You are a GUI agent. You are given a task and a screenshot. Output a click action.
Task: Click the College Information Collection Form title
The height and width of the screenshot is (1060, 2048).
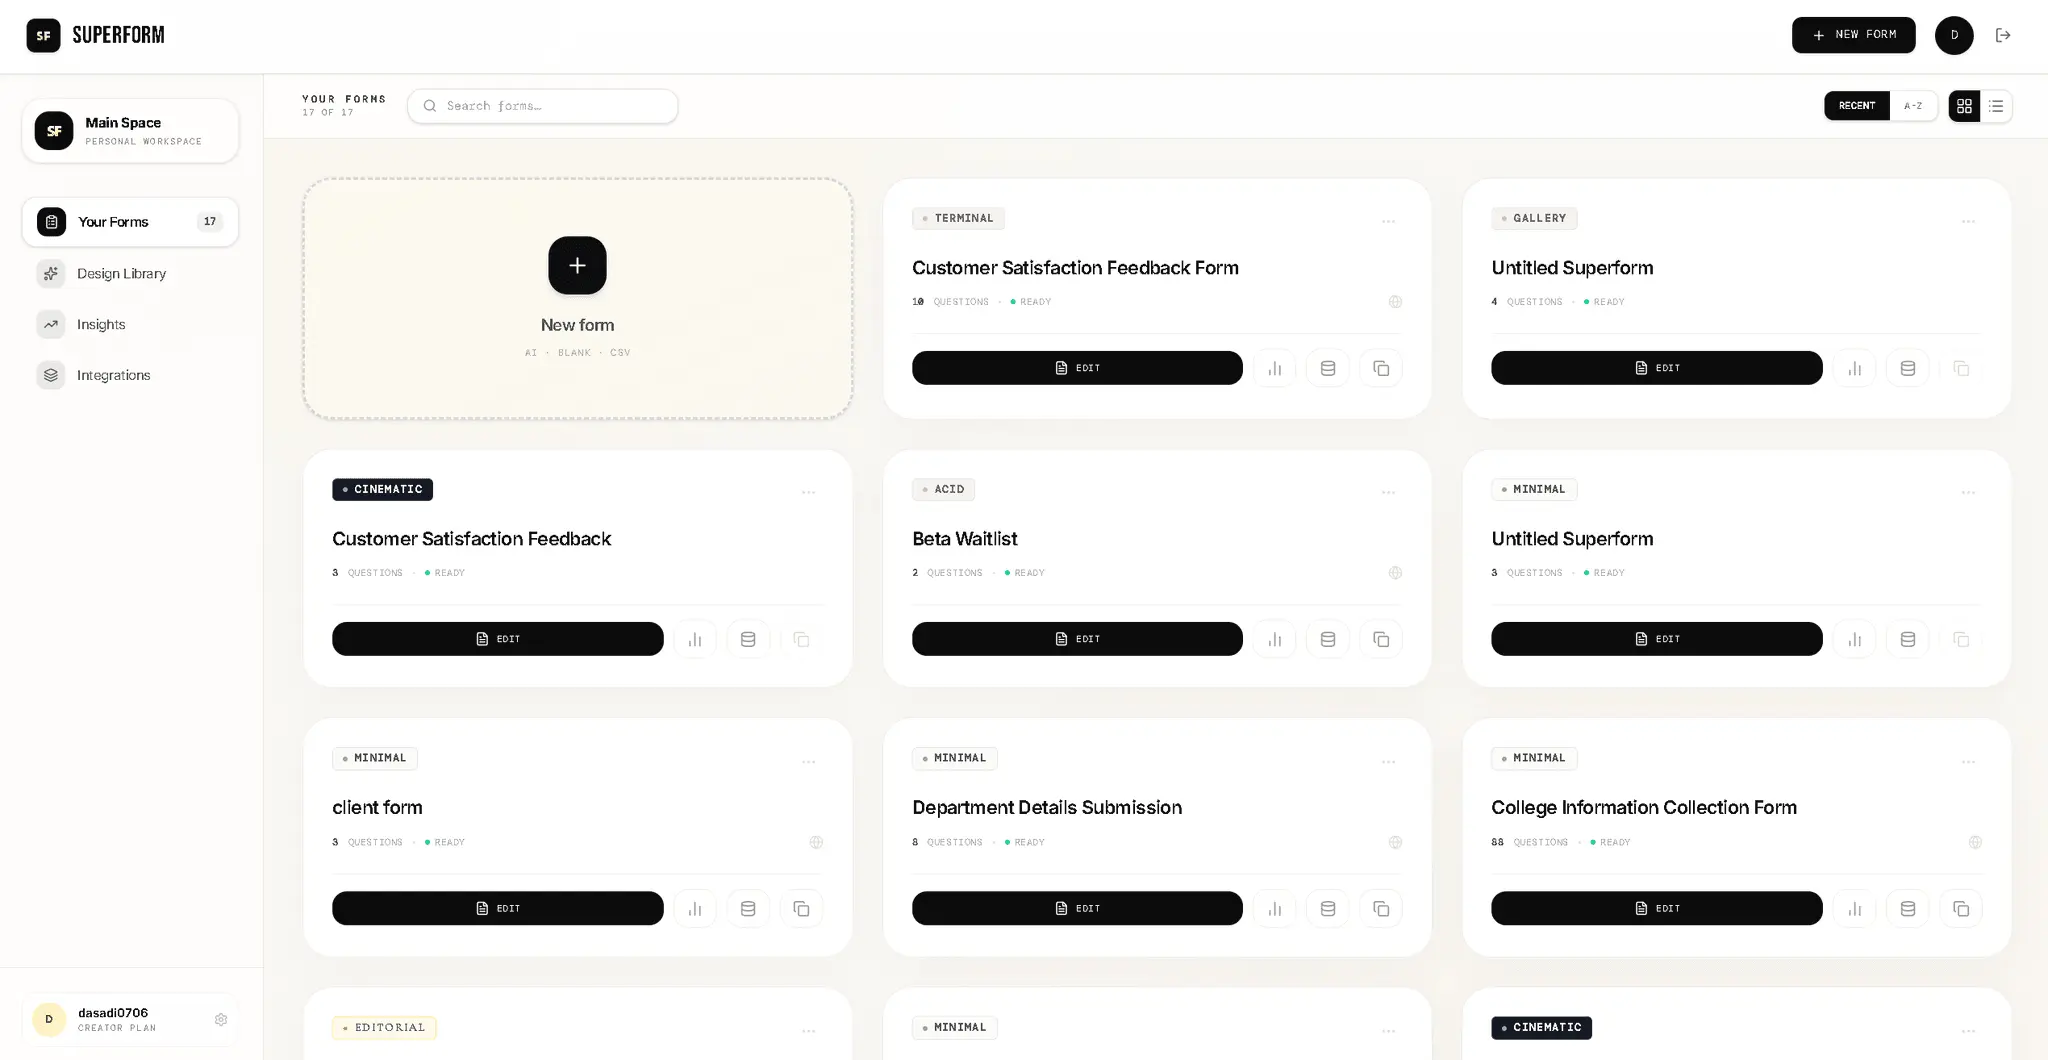(x=1644, y=807)
